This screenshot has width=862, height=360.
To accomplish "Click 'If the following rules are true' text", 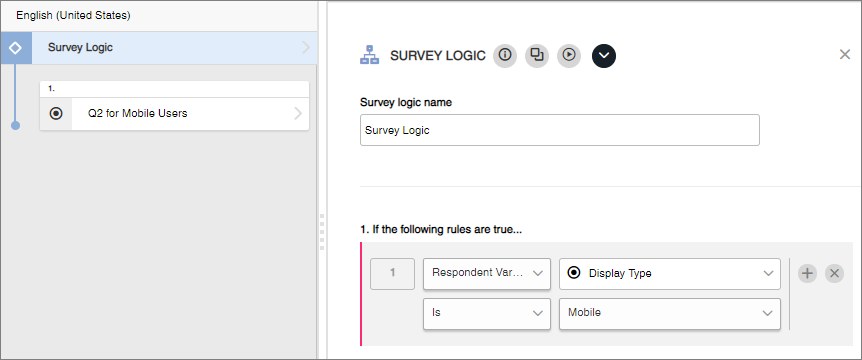I will pyautogui.click(x=441, y=229).
